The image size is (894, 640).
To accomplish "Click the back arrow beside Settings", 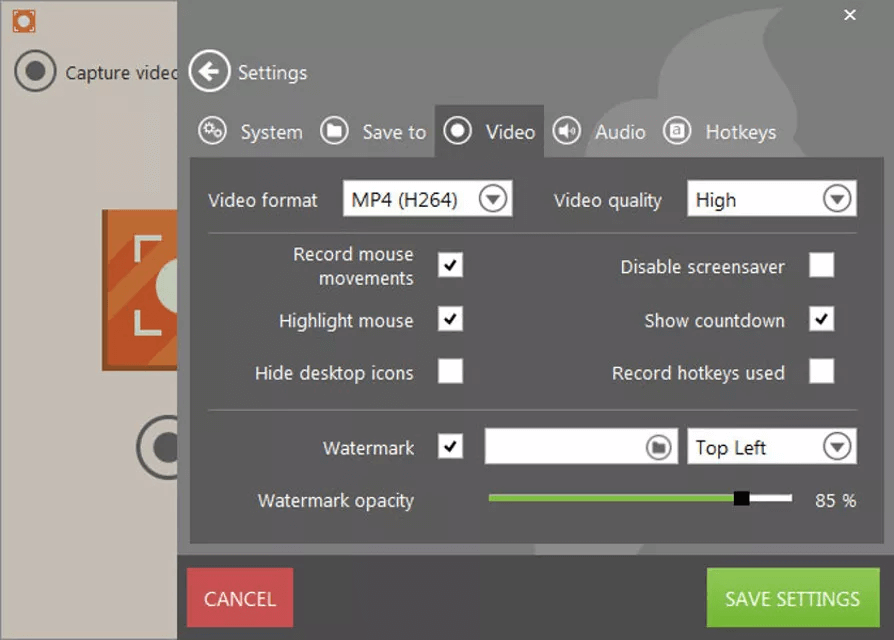I will tap(209, 72).
